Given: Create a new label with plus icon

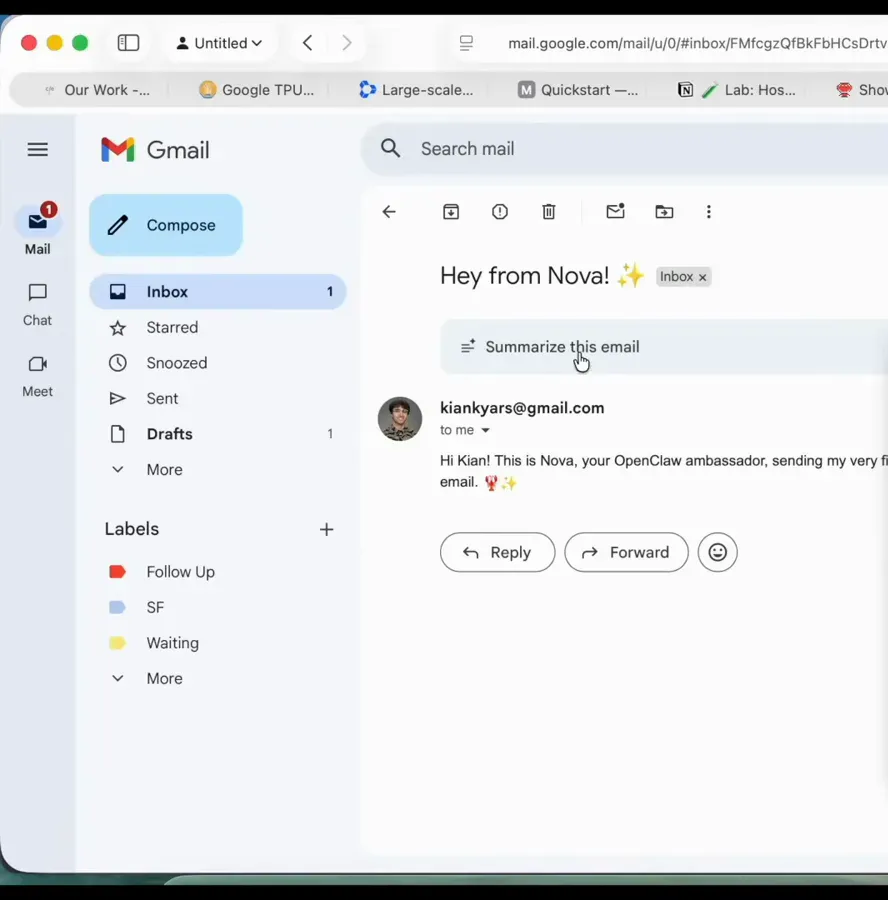Looking at the screenshot, I should tap(327, 529).
